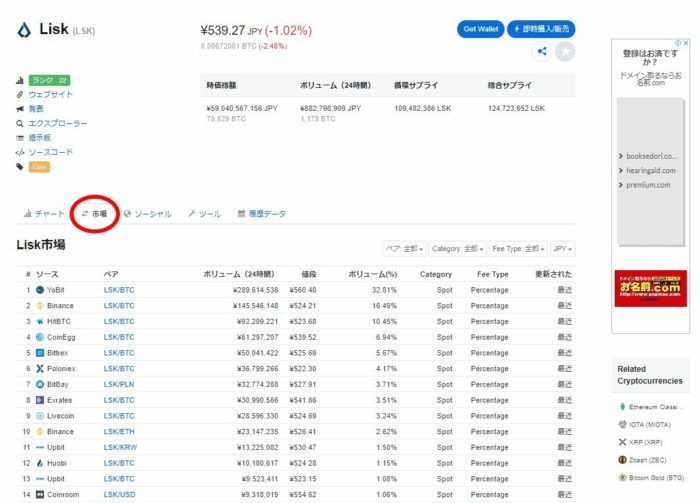700x503 pixels.
Task: Click the BitBay exchange icon
Action: pyautogui.click(x=40, y=384)
